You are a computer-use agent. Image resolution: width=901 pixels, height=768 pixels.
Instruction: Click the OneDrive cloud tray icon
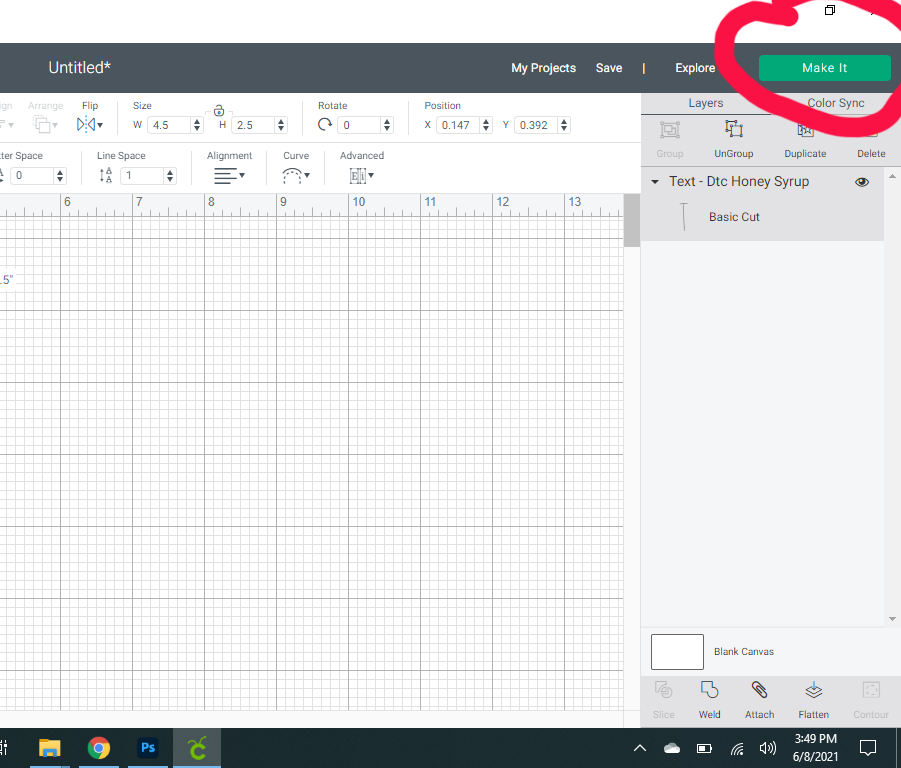coord(672,748)
